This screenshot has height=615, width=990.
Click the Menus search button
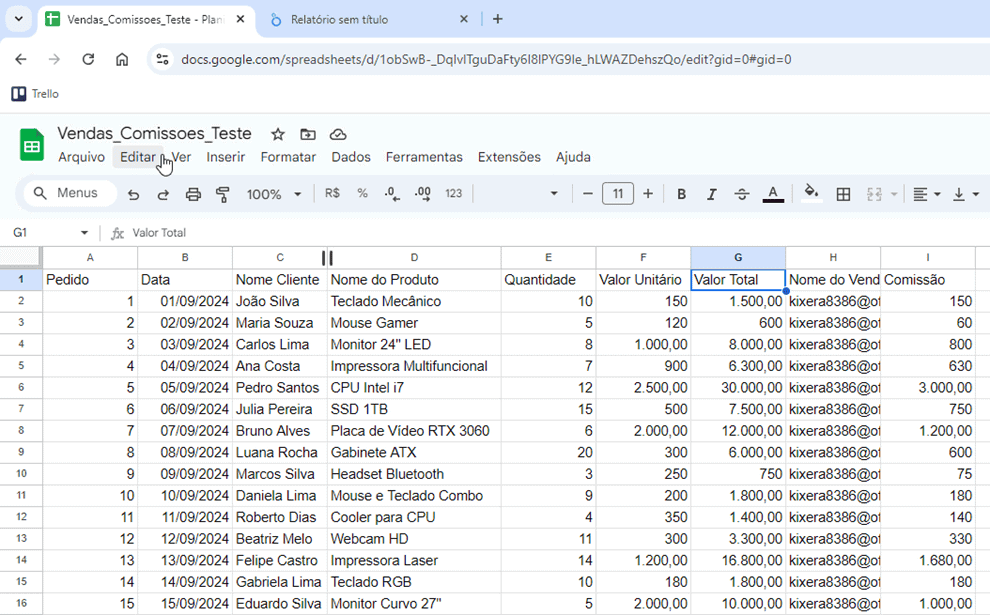[x=68, y=193]
